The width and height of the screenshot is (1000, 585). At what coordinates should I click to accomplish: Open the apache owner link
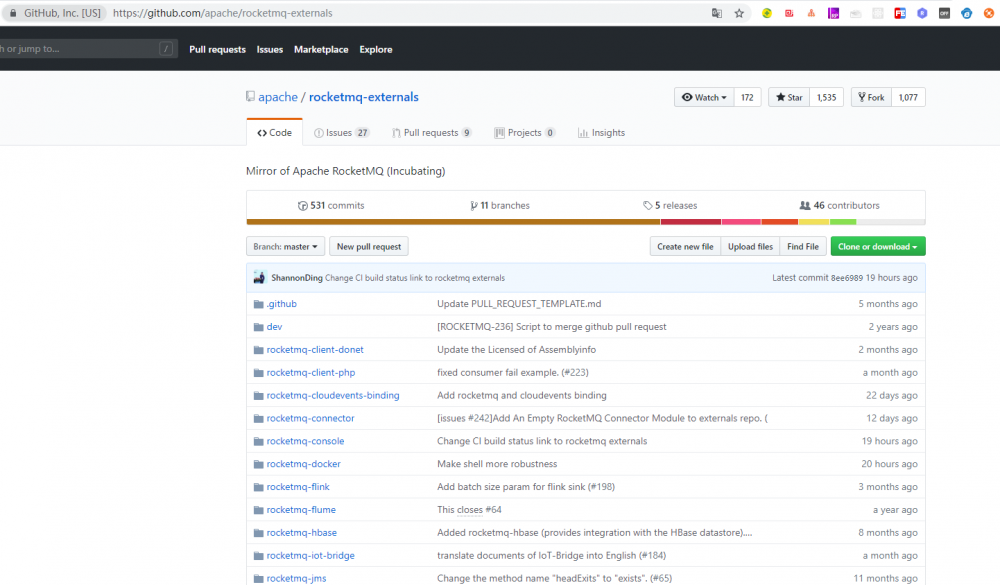click(x=278, y=97)
